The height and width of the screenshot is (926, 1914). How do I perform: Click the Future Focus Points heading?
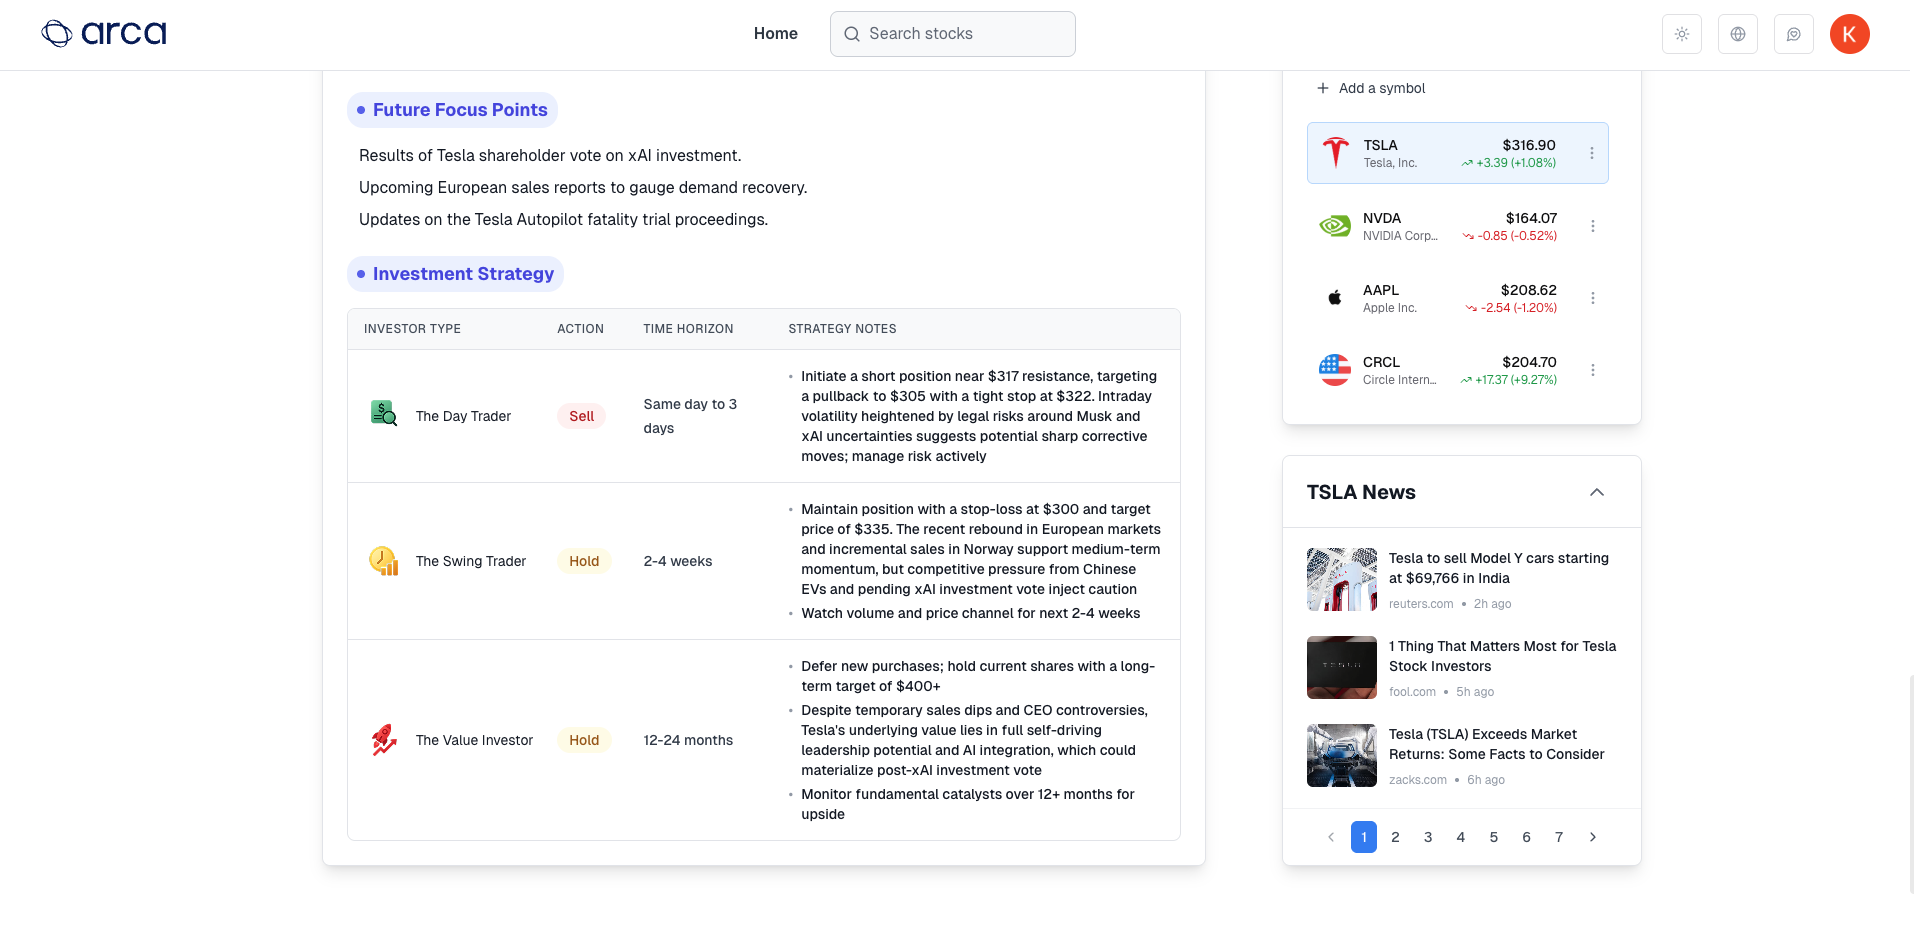click(452, 110)
